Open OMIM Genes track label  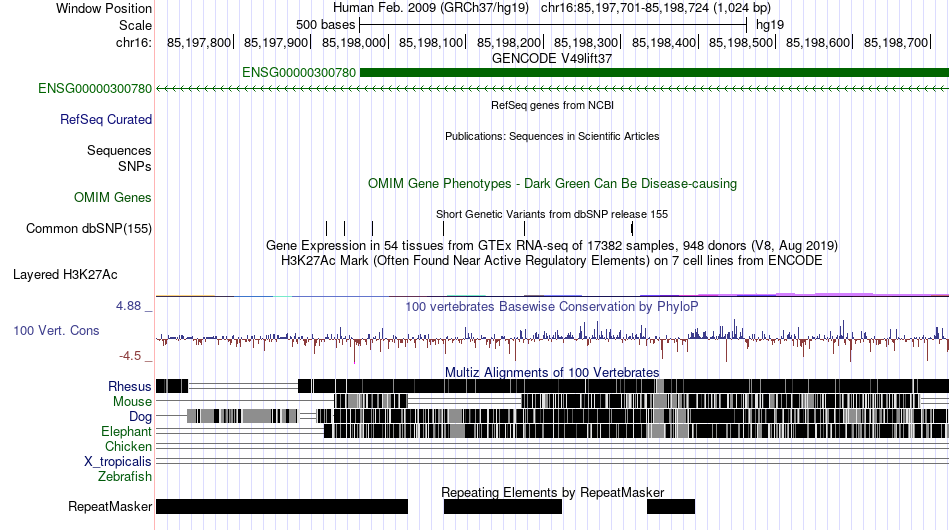click(113, 197)
